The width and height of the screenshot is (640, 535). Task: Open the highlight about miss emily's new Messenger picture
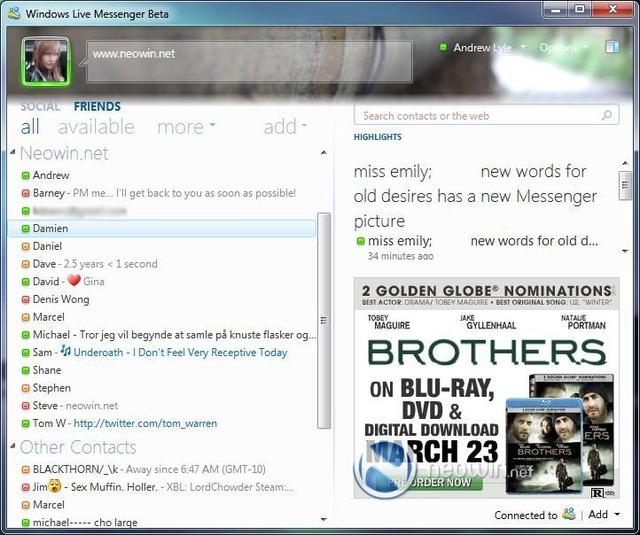(476, 196)
